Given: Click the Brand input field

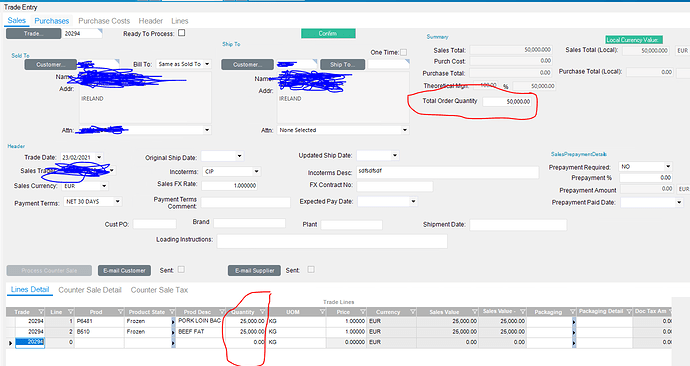Looking at the screenshot, I should pyautogui.click(x=250, y=223).
